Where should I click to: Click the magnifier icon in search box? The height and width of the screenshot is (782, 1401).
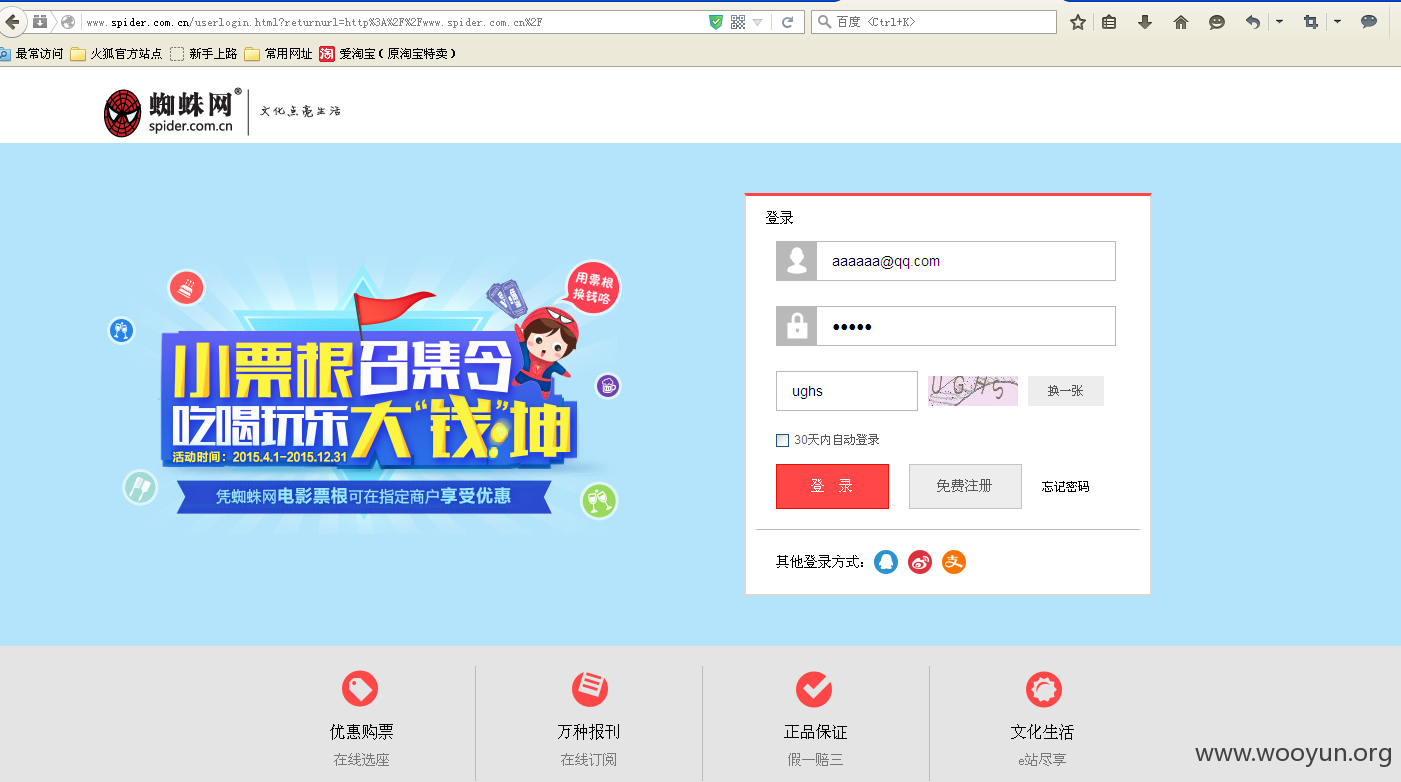coord(825,22)
